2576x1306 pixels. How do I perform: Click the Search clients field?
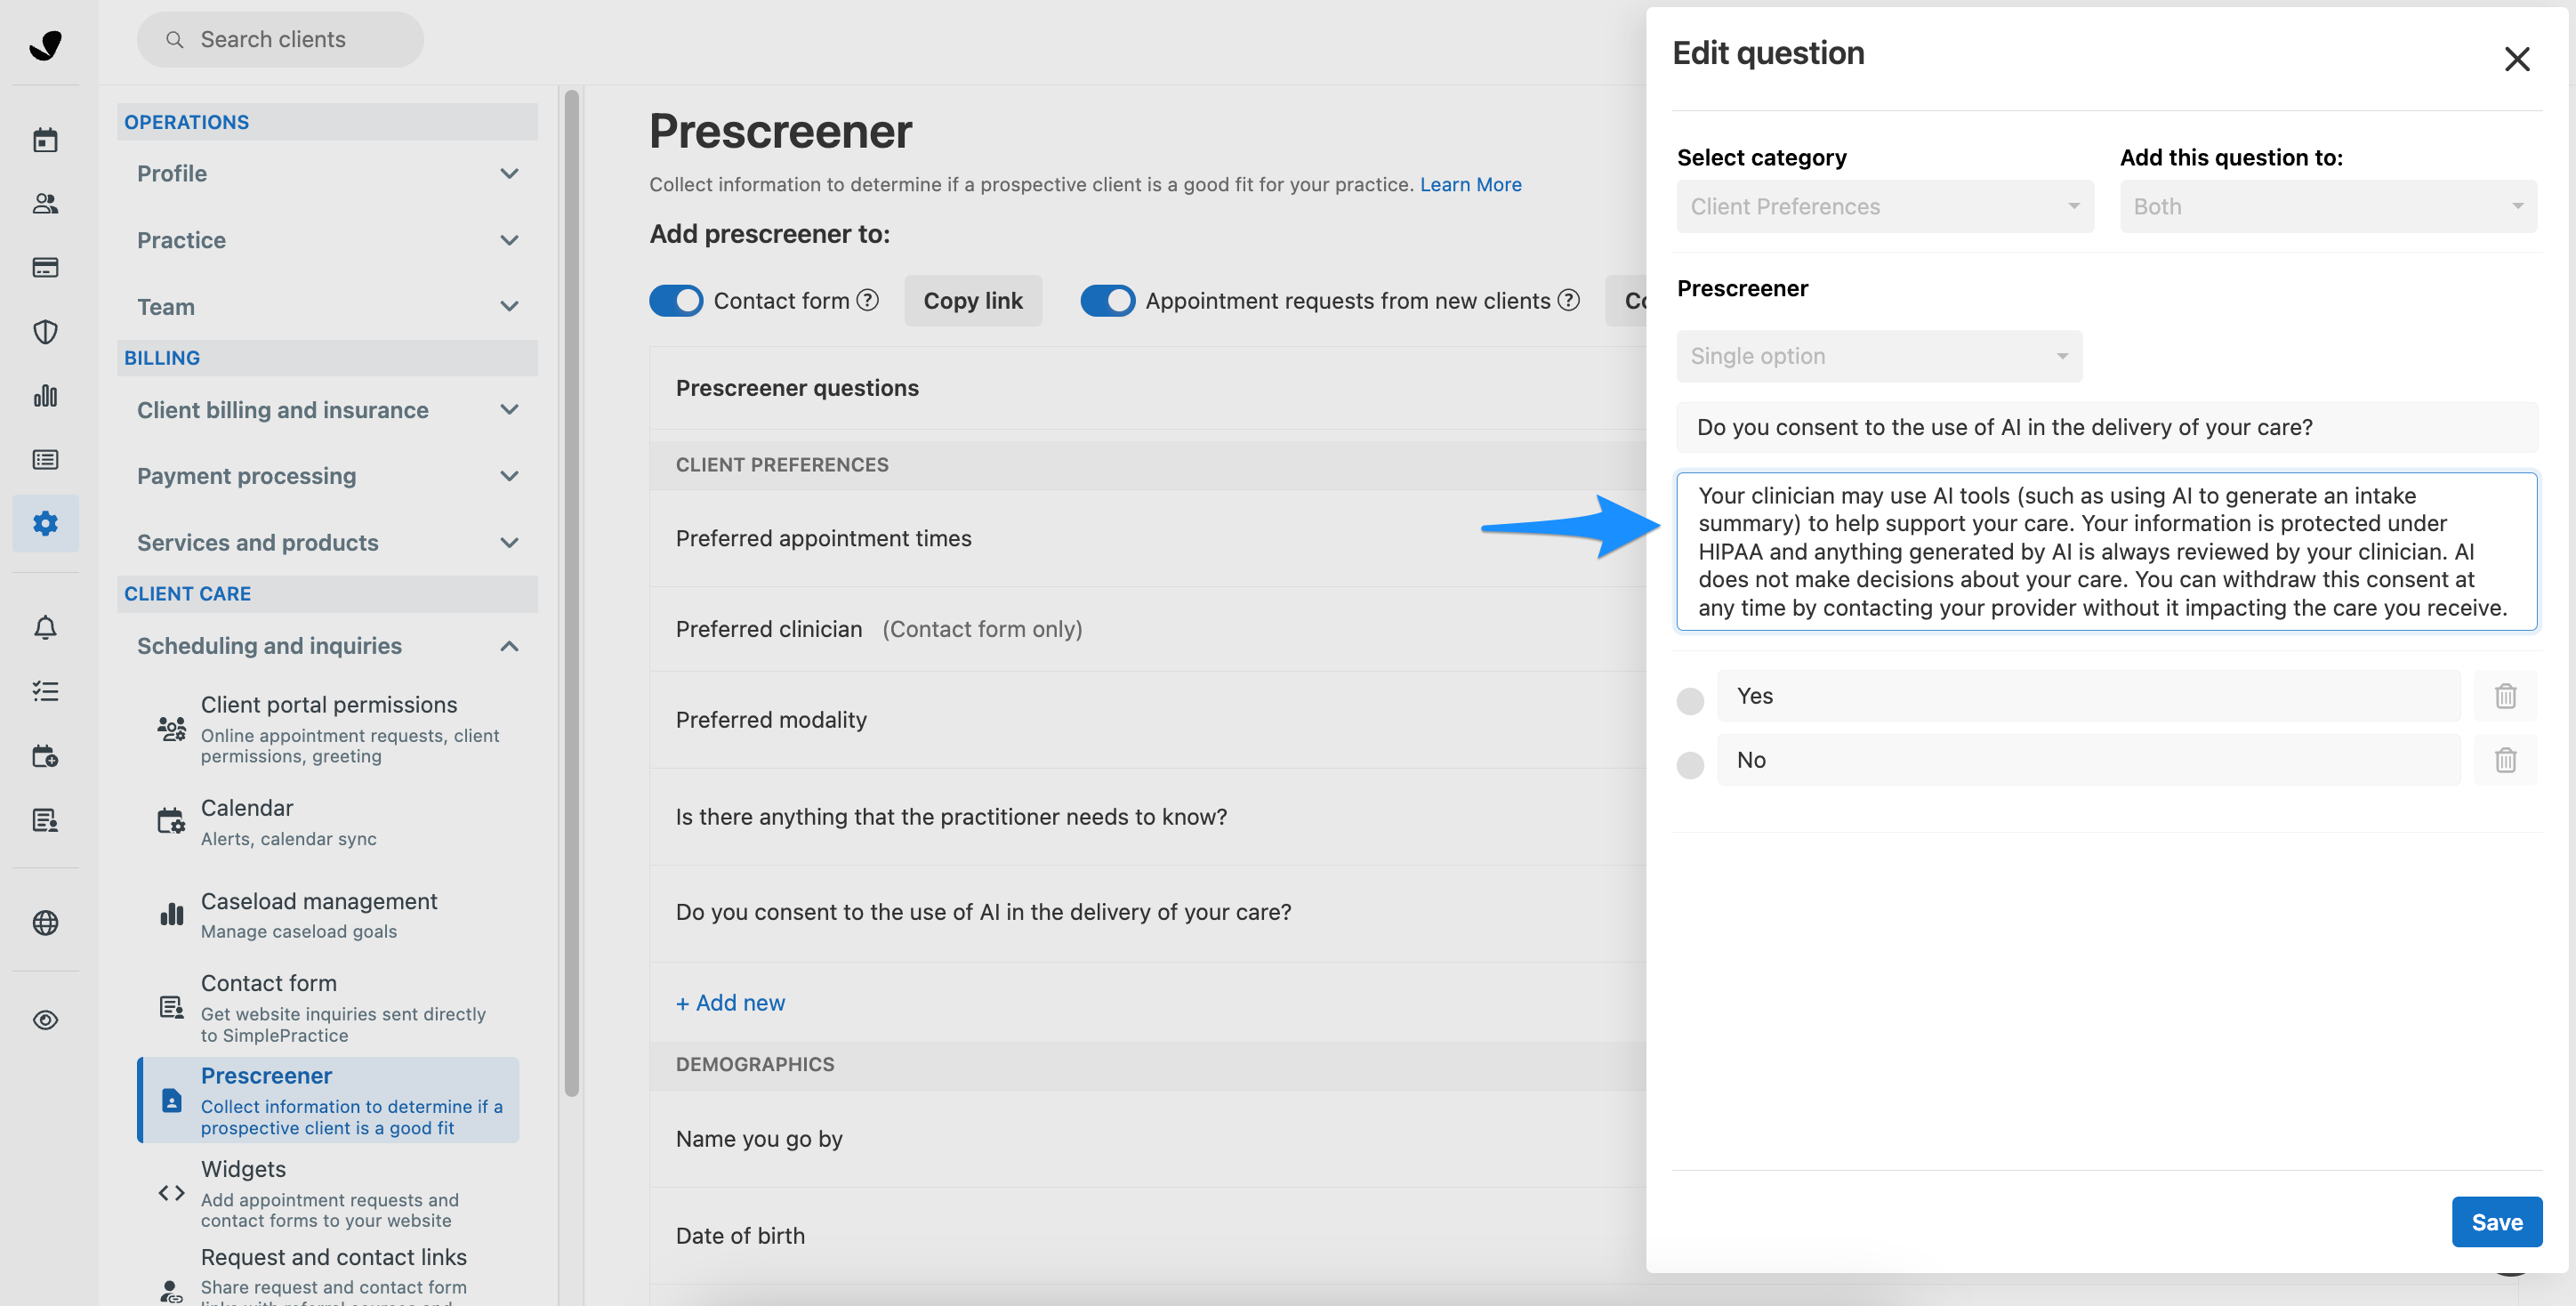[280, 39]
